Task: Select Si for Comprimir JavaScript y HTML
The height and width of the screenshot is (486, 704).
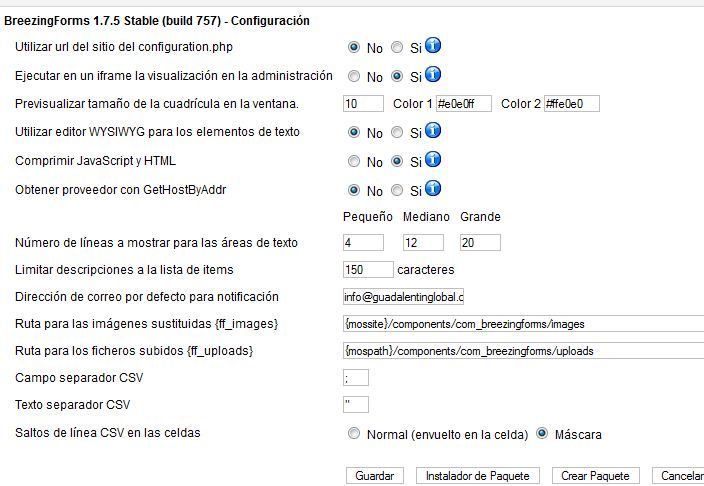Action: pyautogui.click(x=397, y=161)
